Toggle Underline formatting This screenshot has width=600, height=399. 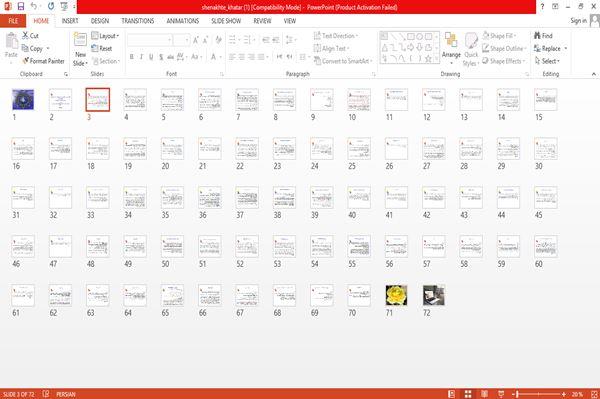click(x=151, y=57)
